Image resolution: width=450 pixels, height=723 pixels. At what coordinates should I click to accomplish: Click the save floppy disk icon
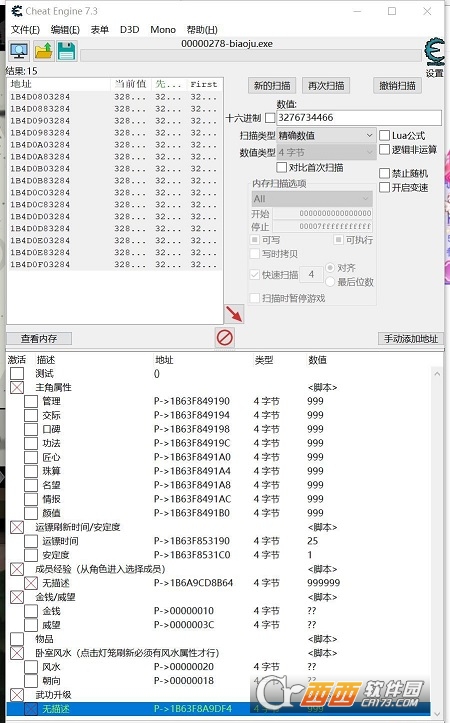point(67,51)
